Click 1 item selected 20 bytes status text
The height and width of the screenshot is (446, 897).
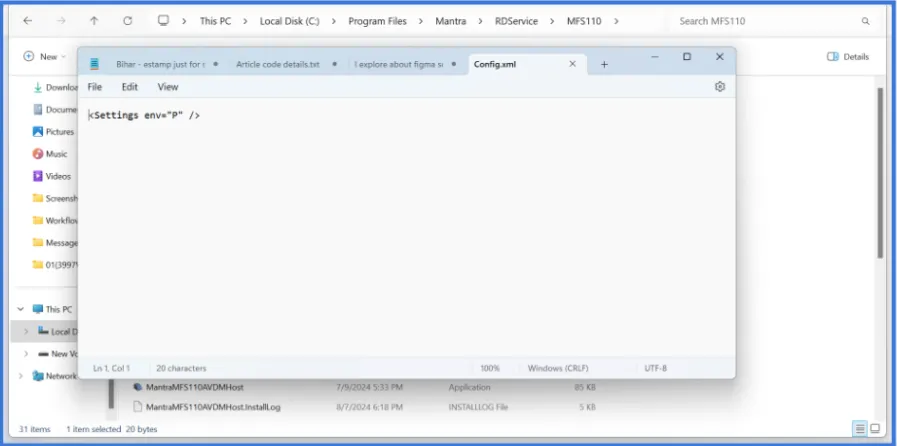112,429
